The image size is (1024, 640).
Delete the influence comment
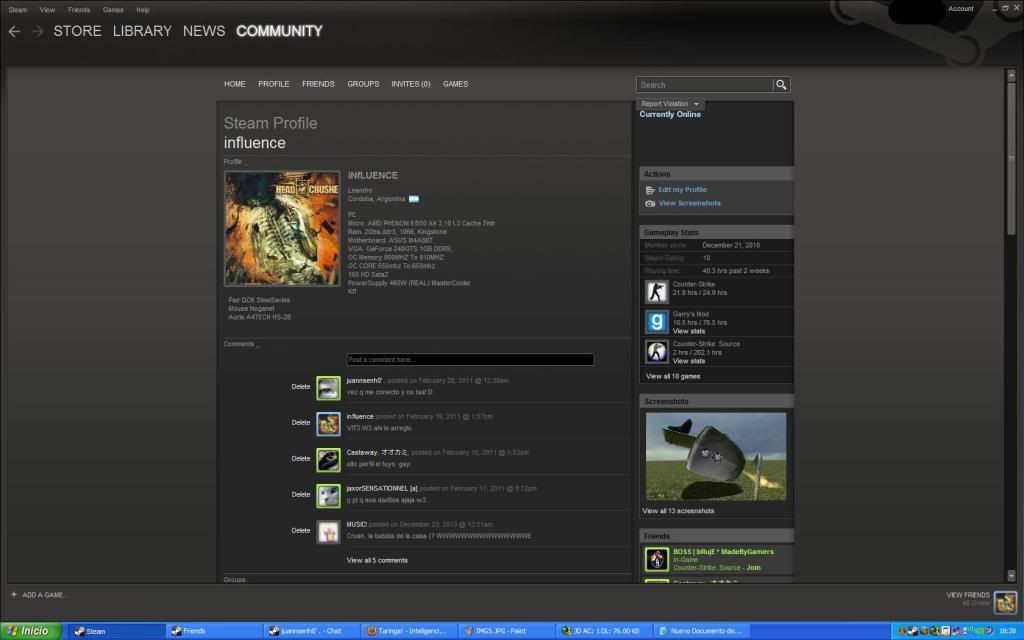coord(300,423)
